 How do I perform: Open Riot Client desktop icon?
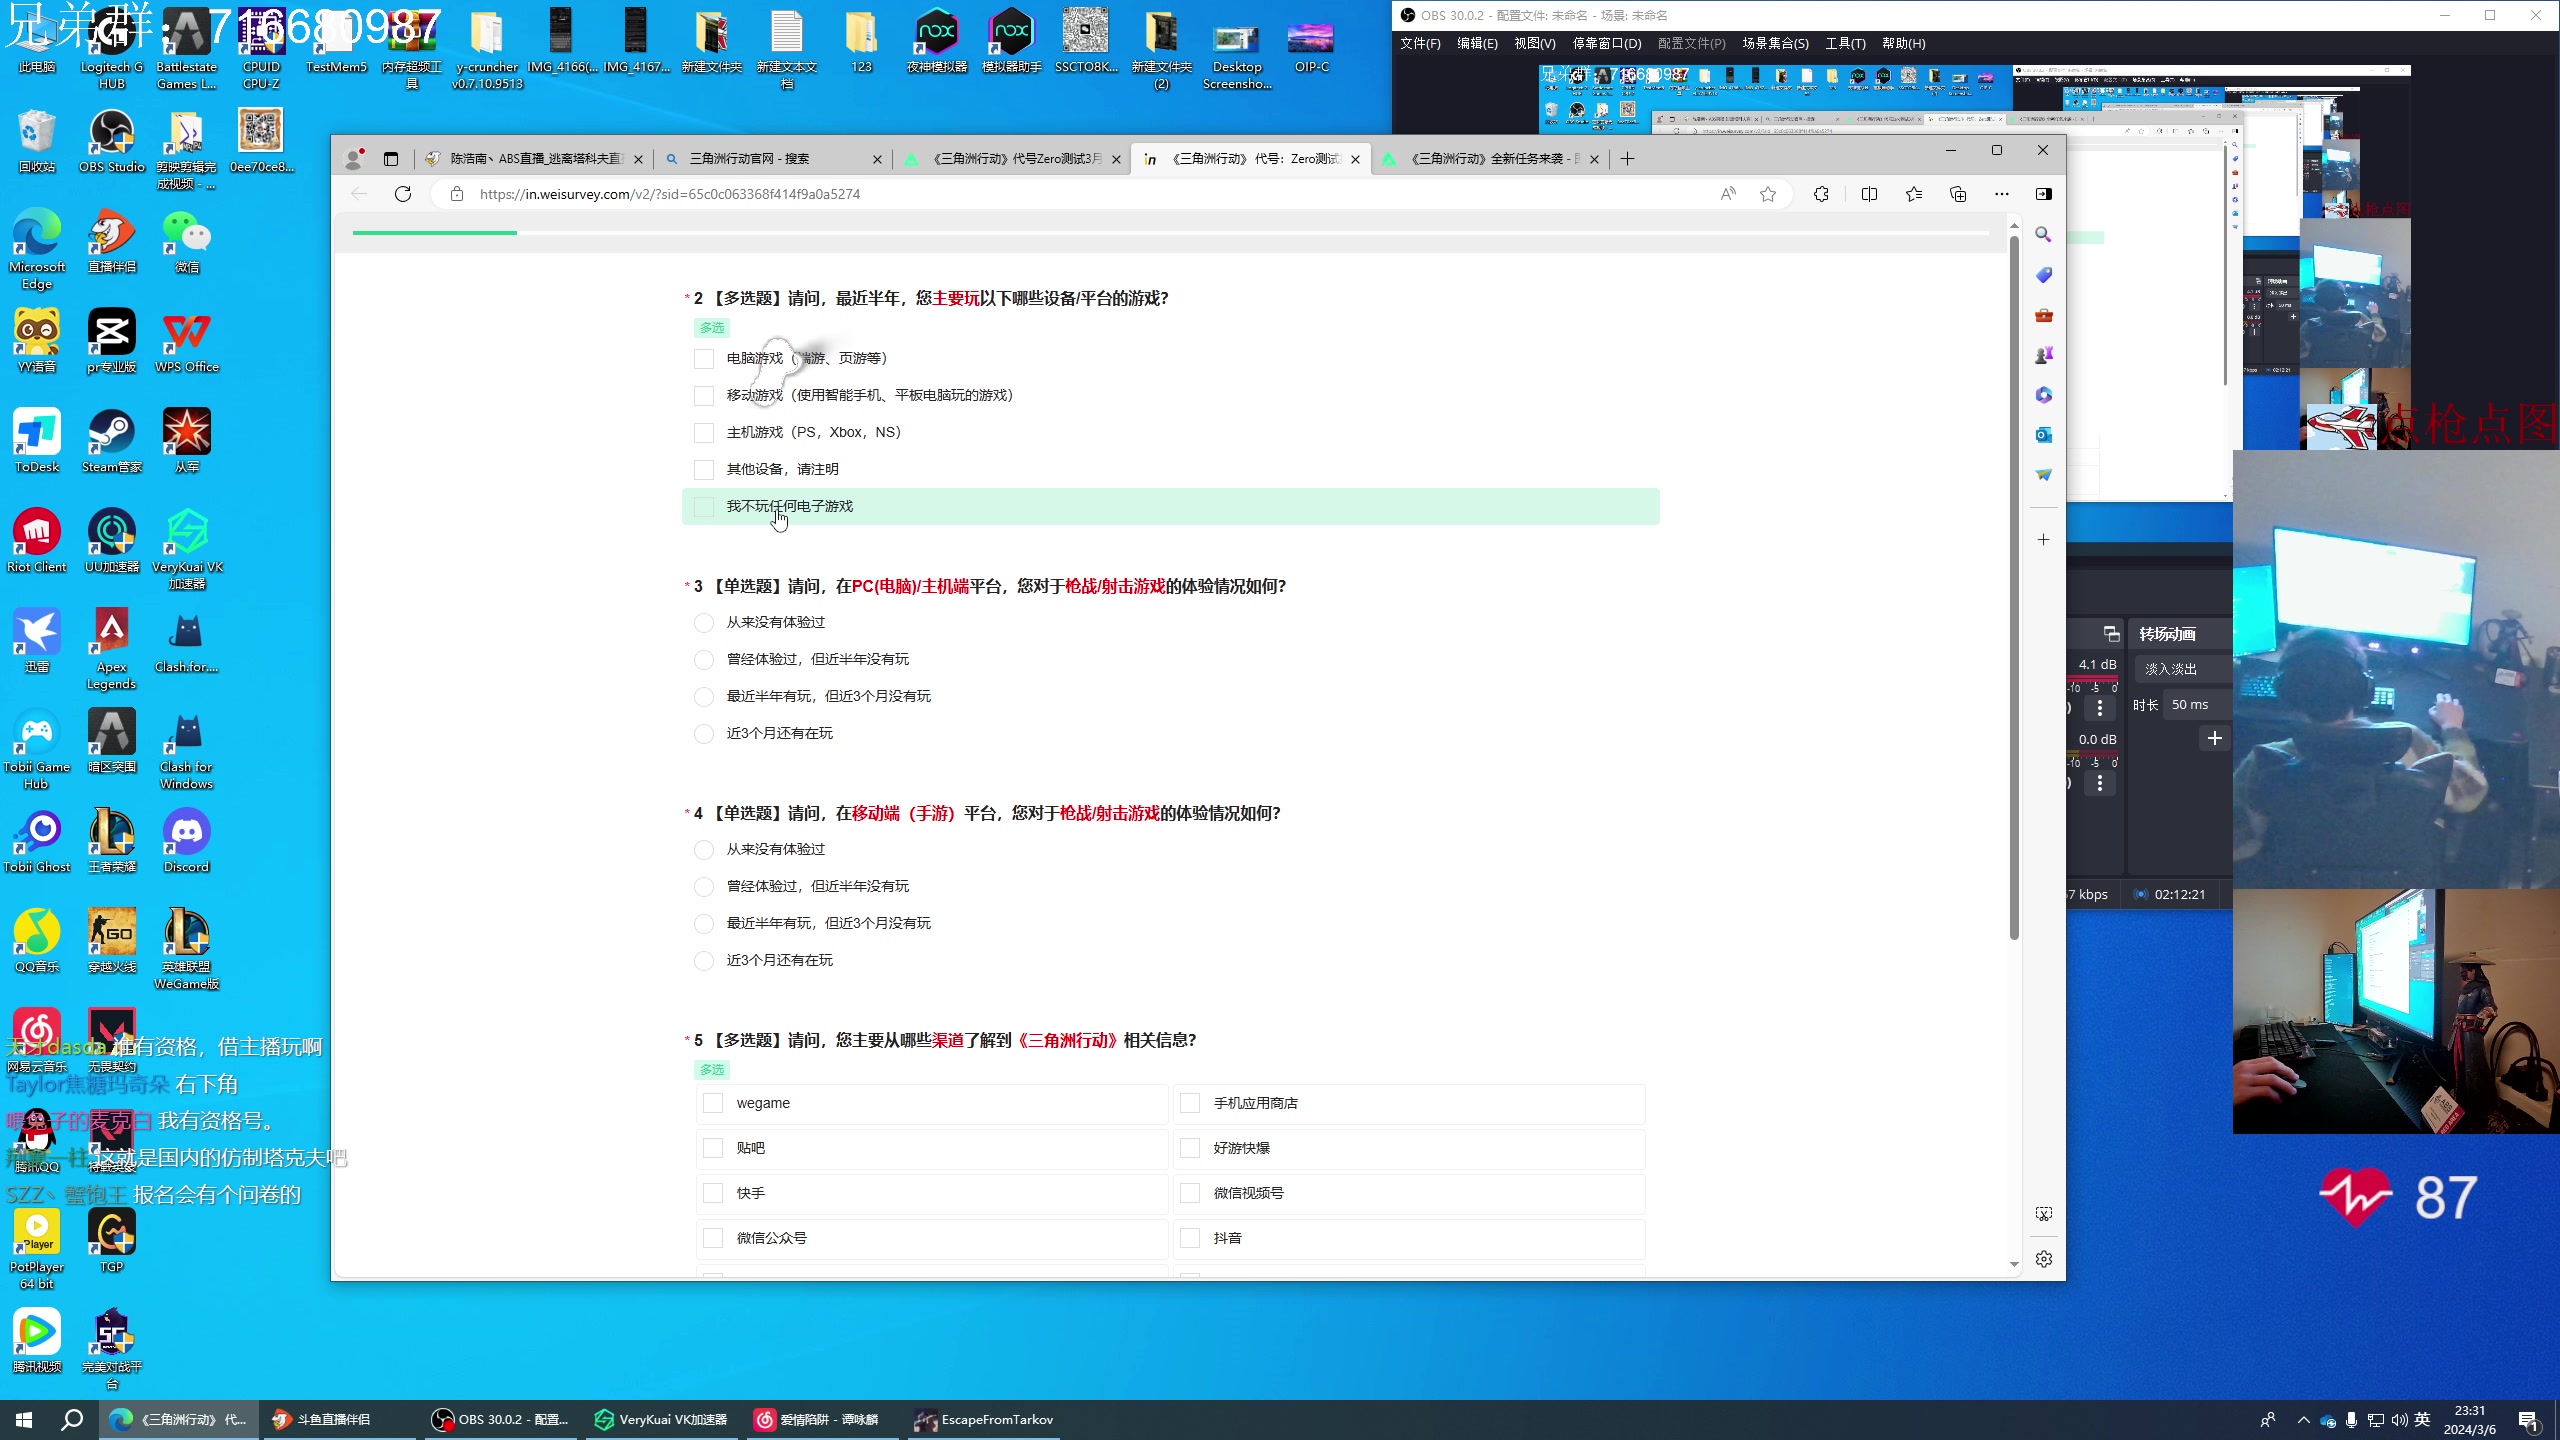tap(37, 541)
